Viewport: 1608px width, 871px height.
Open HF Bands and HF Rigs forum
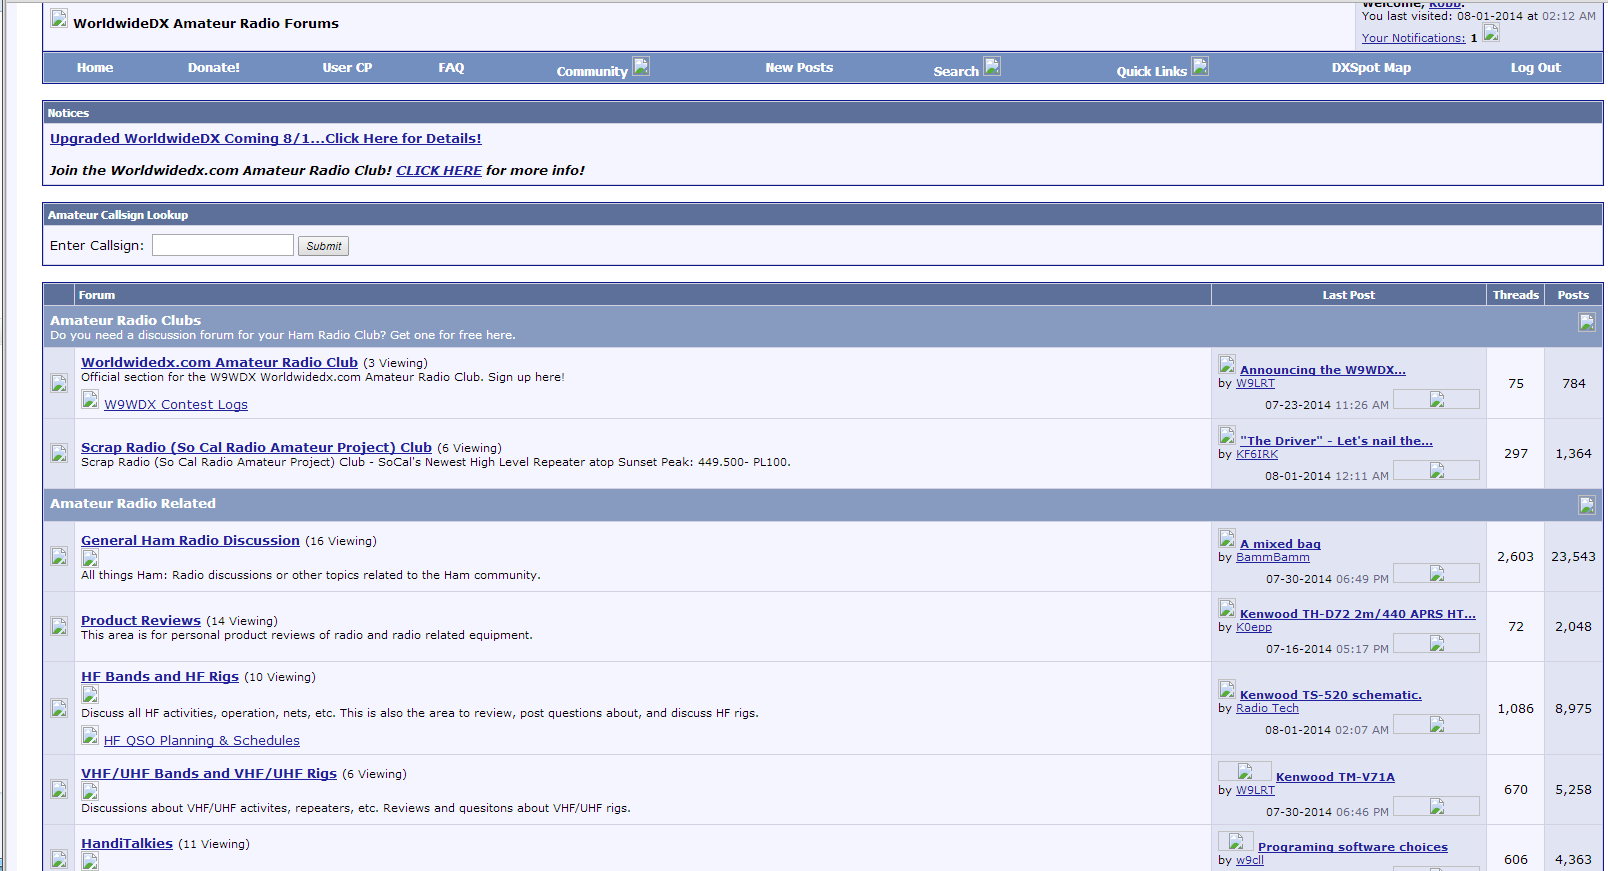coord(160,677)
